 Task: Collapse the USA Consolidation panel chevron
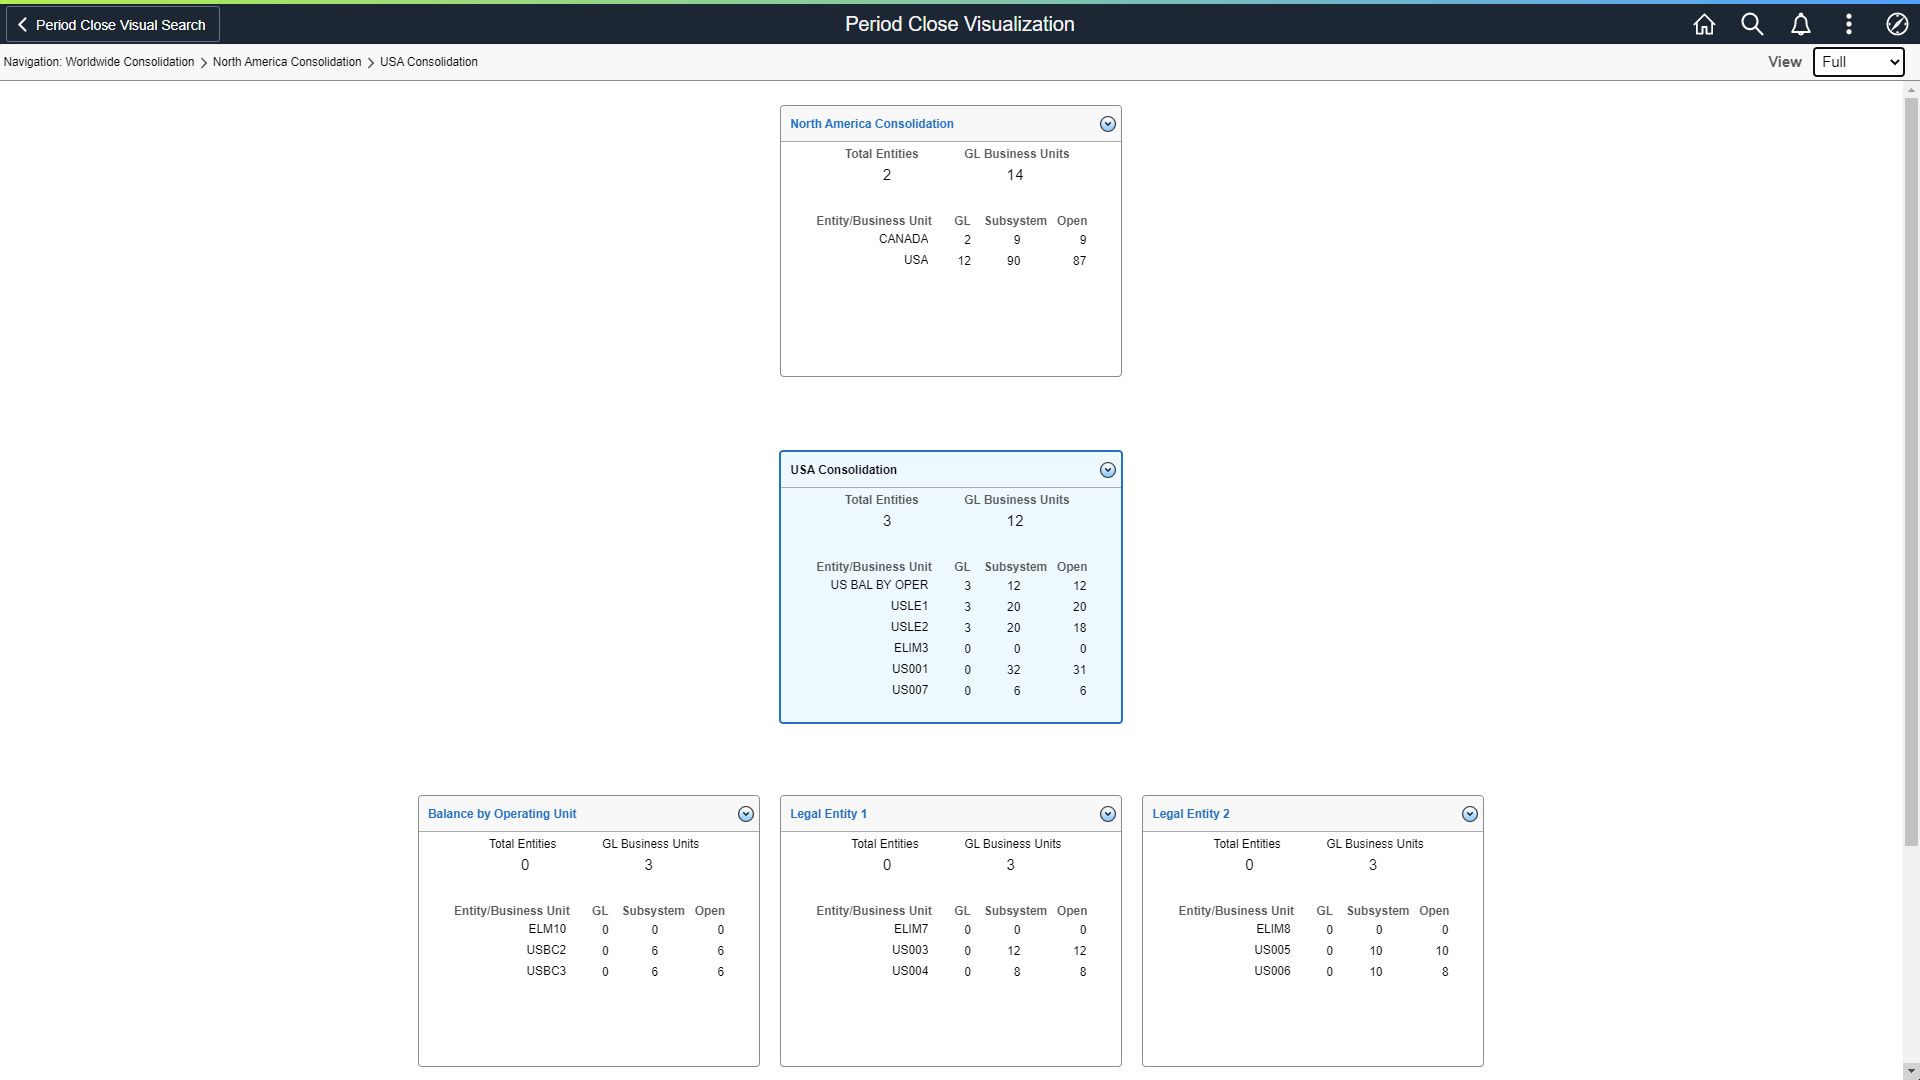coord(1106,469)
